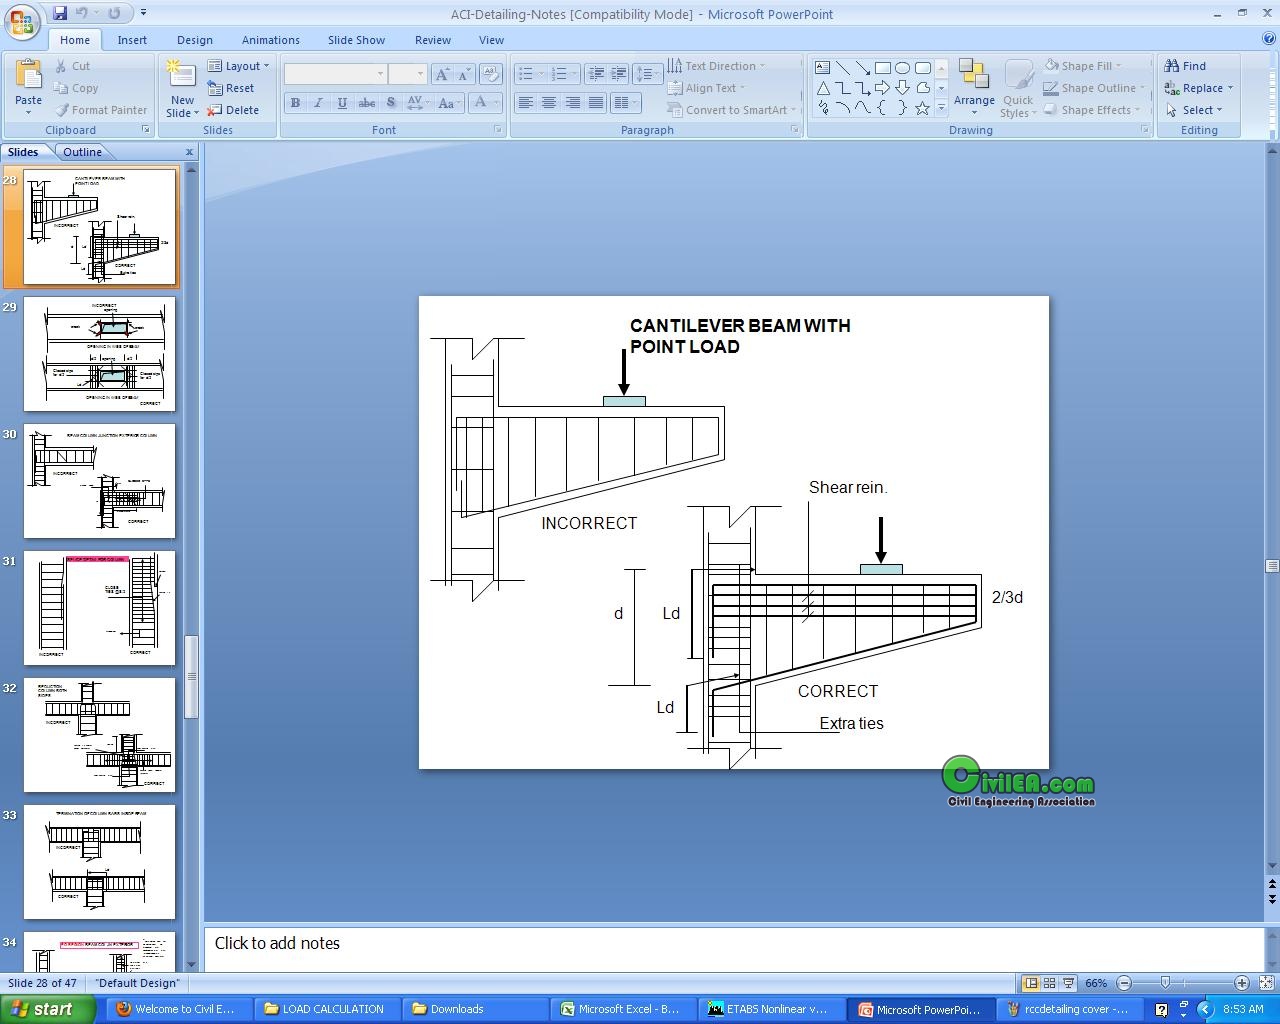Image resolution: width=1280 pixels, height=1024 pixels.
Task: Decrease list indent level icon
Action: point(596,74)
